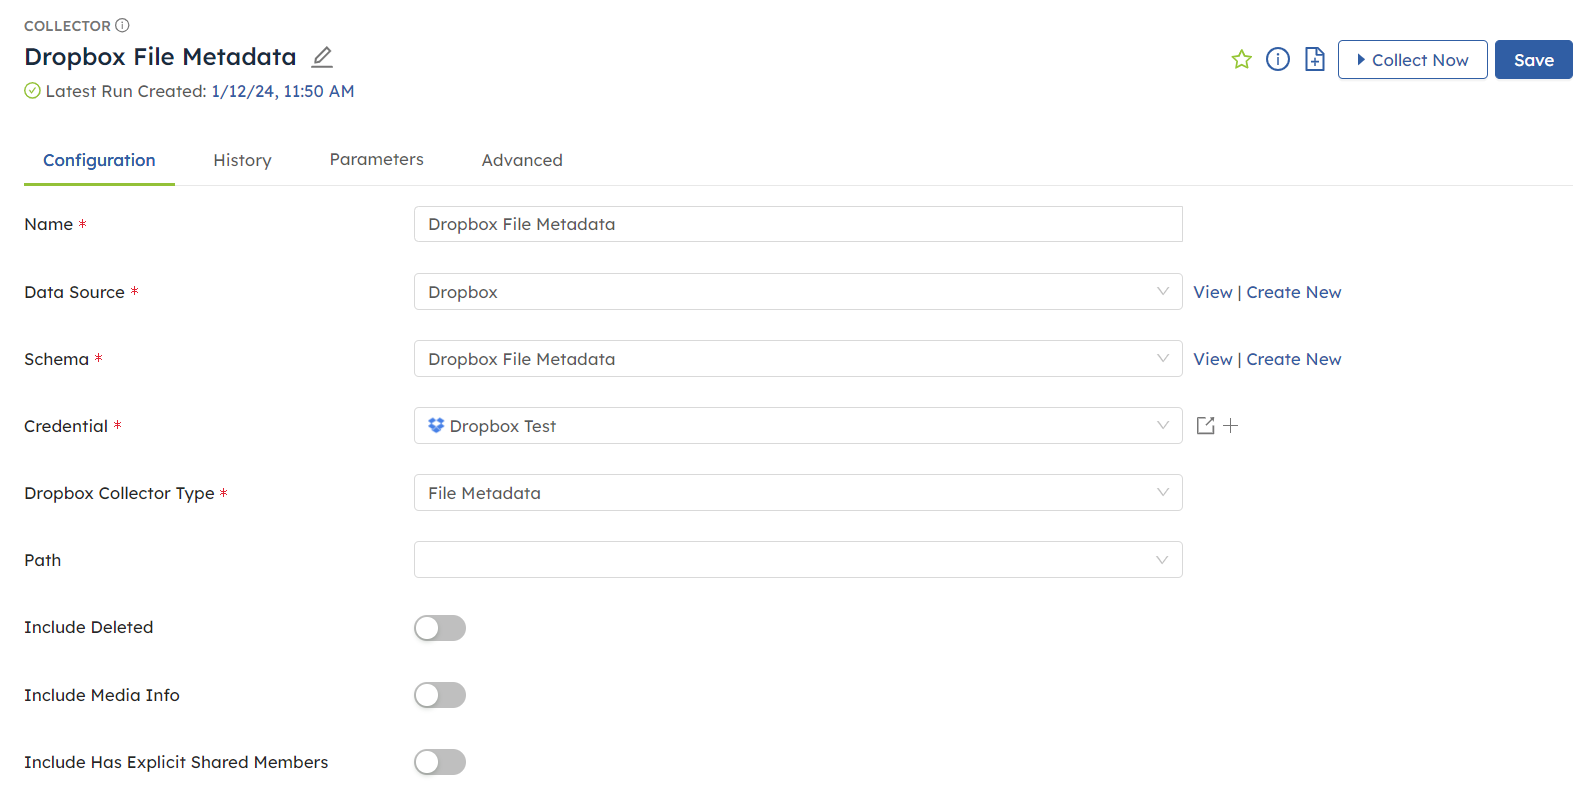
Task: Click the Dropbox File Metadata page title
Action: click(x=160, y=57)
